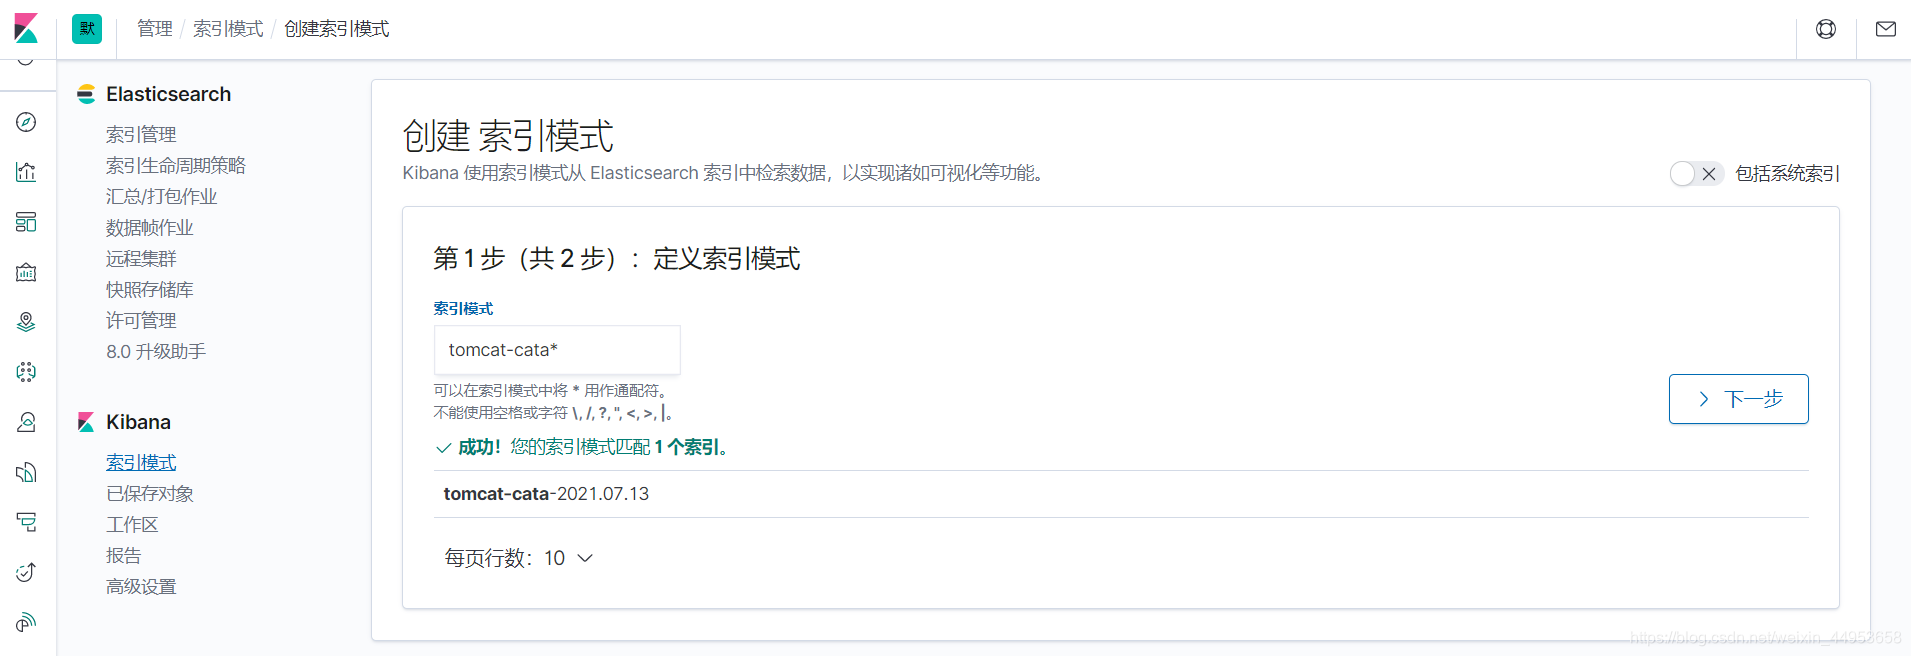1911x656 pixels.
Task: Open Visualize chart icon in sidebar
Action: click(x=26, y=172)
